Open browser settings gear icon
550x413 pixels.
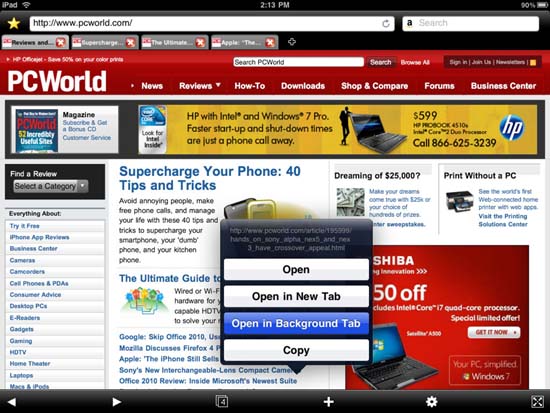[431, 402]
